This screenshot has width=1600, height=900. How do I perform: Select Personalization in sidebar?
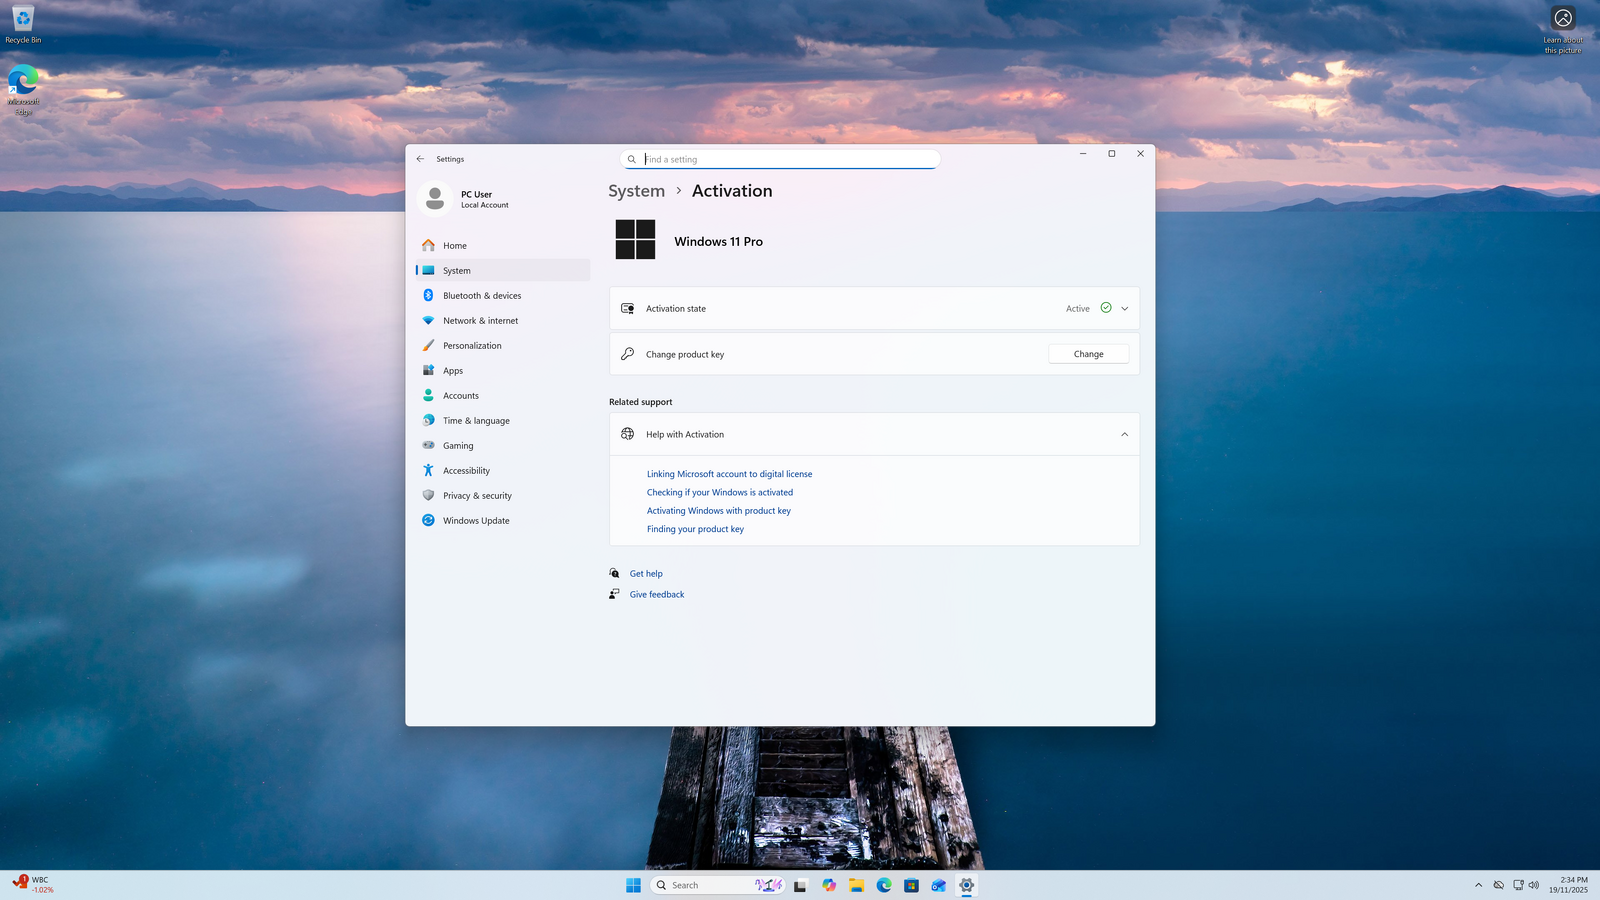pyautogui.click(x=472, y=346)
